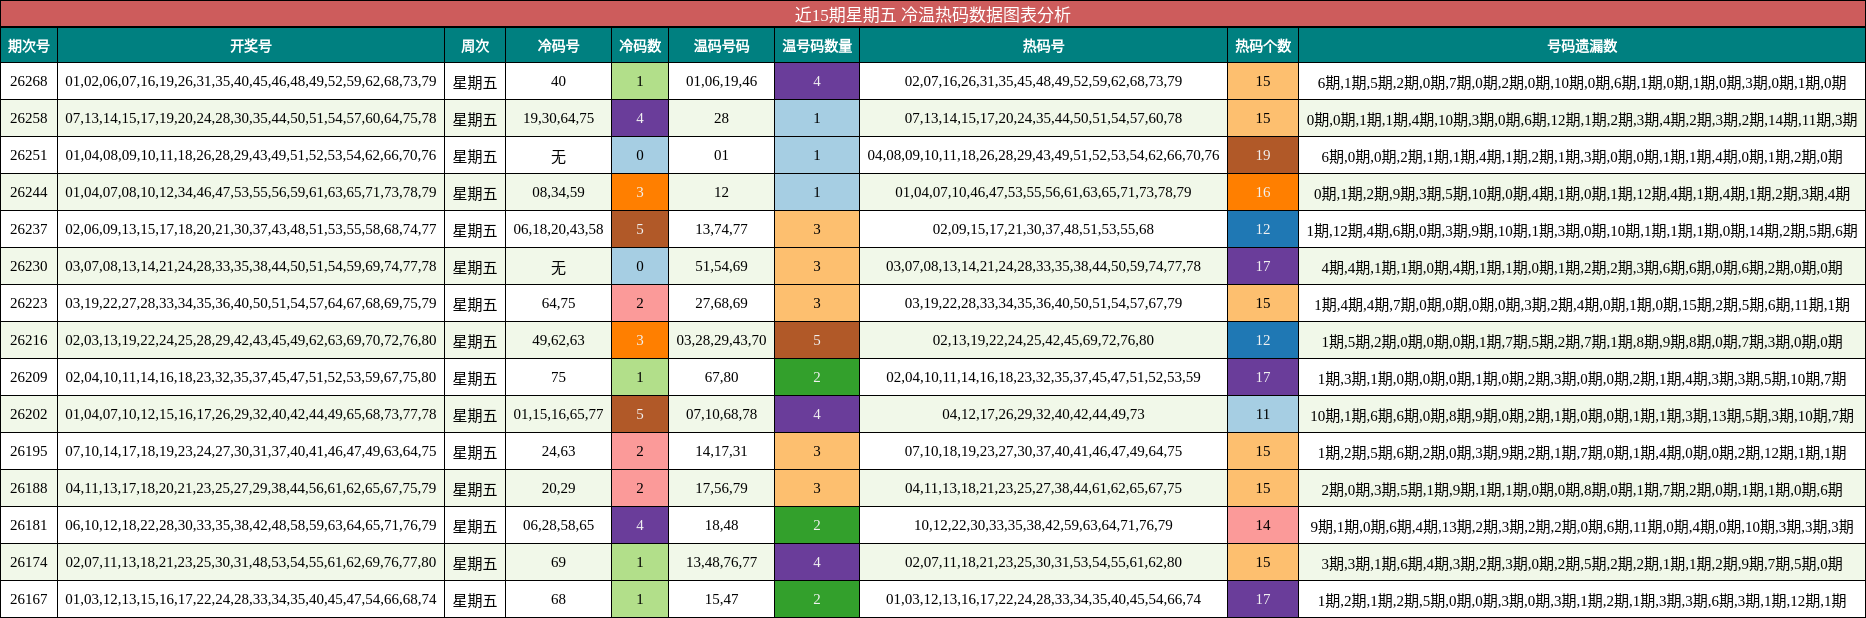Image resolution: width=1866 pixels, height=618 pixels.
Task: Select period number 26251
Action: tap(29, 155)
